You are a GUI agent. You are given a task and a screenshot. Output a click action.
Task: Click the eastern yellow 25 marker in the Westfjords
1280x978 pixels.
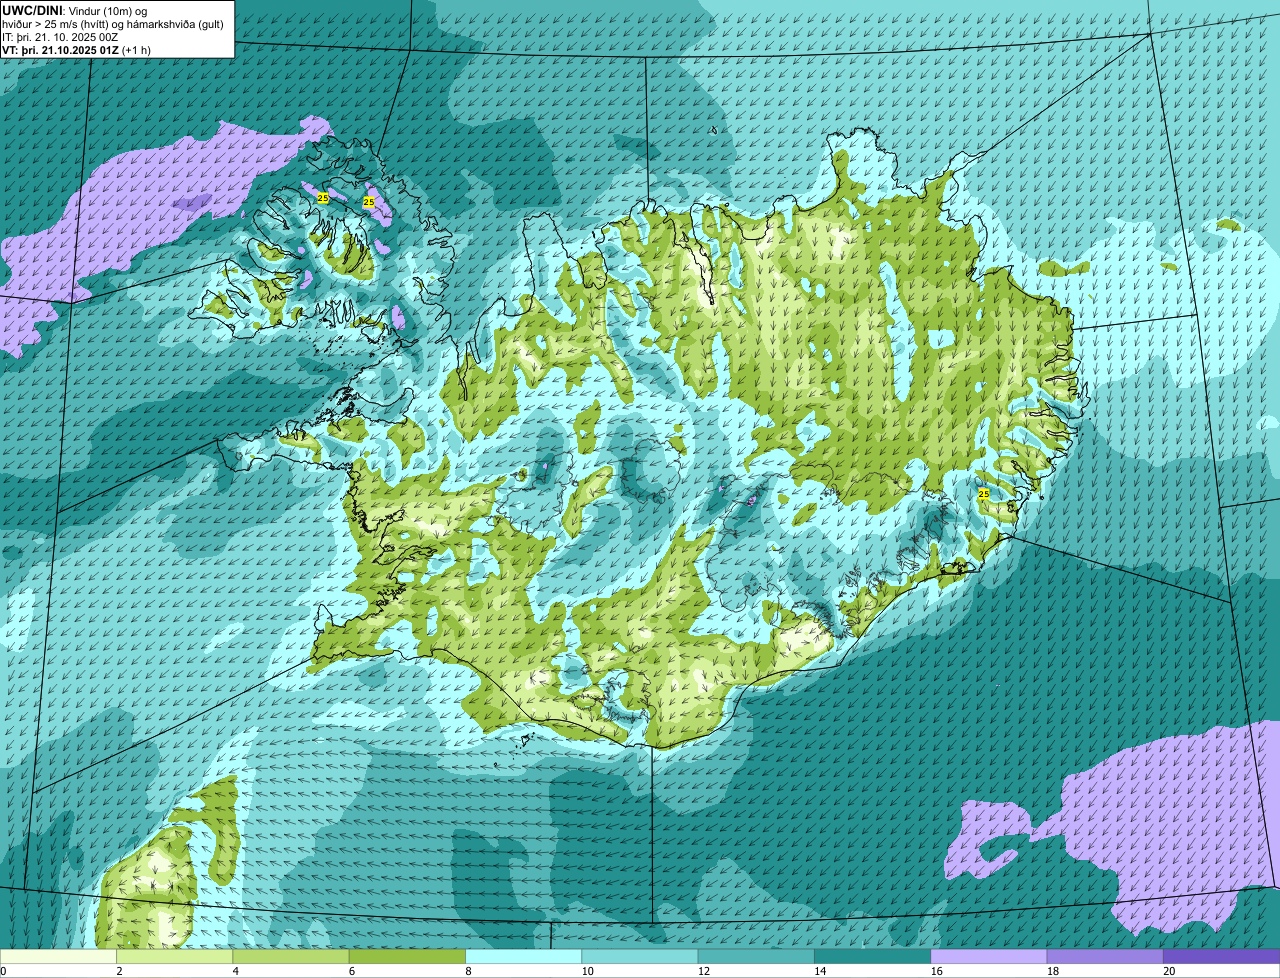369,202
